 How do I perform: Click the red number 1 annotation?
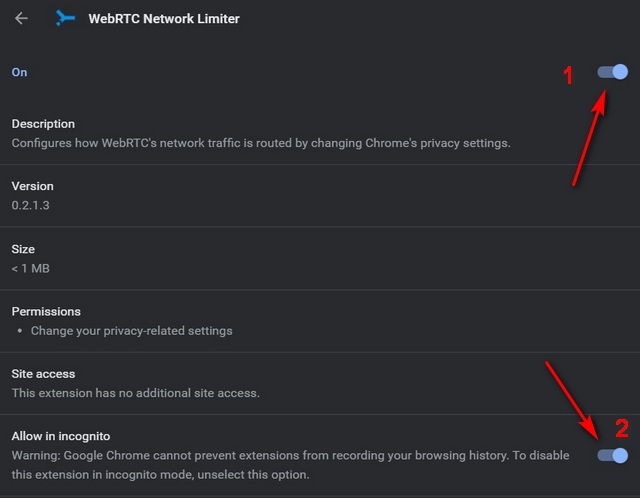(568, 76)
